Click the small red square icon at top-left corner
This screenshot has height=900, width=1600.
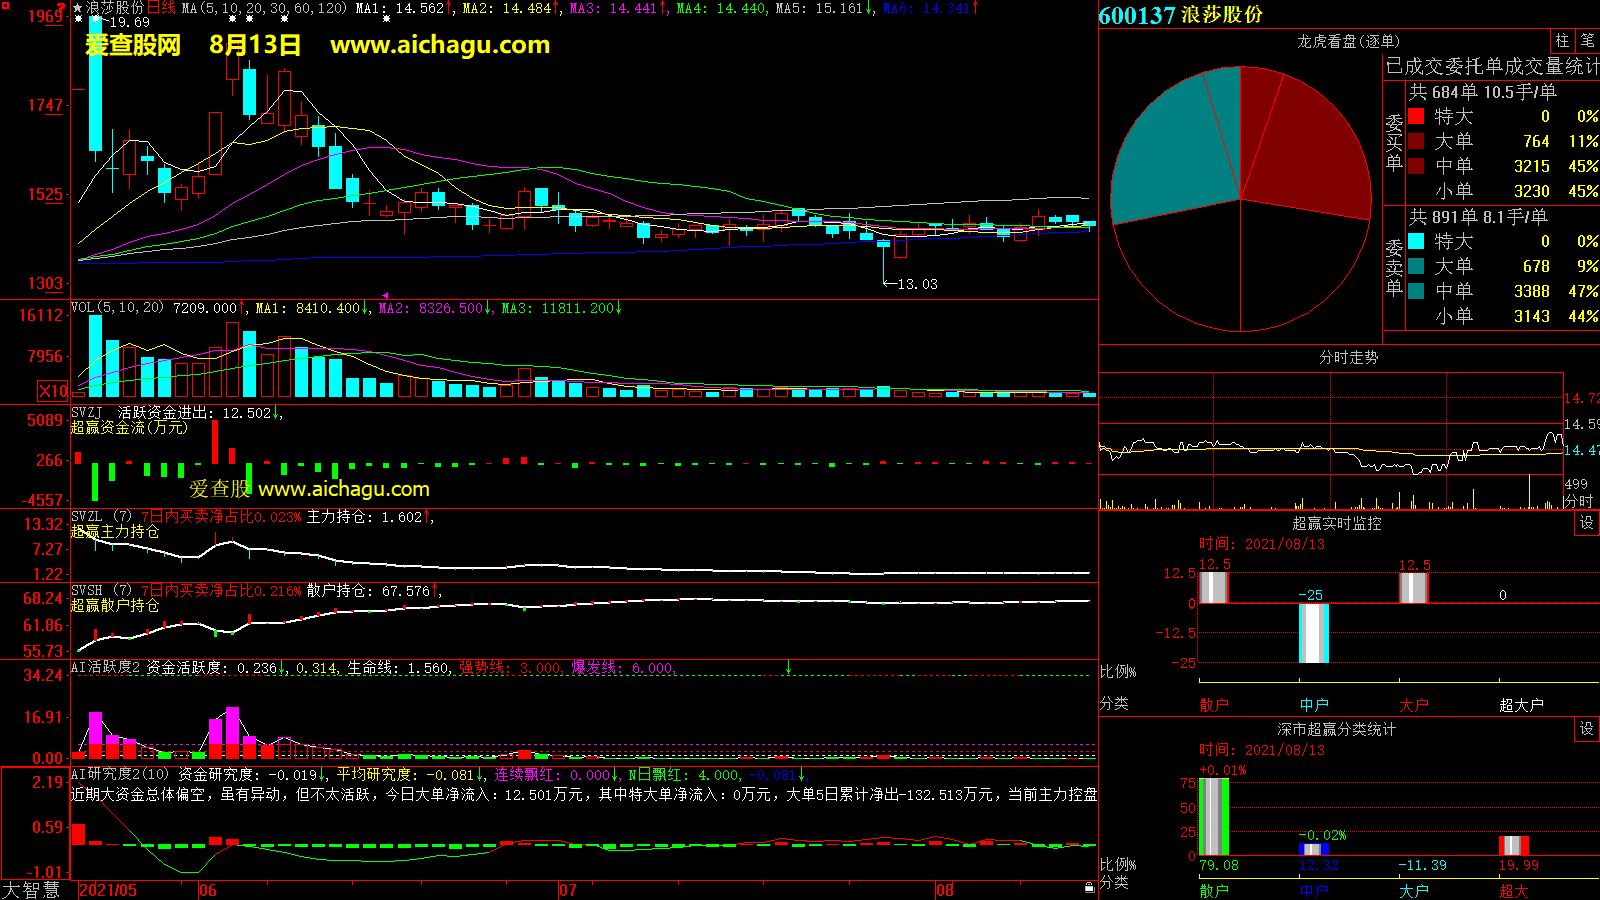(5, 6)
